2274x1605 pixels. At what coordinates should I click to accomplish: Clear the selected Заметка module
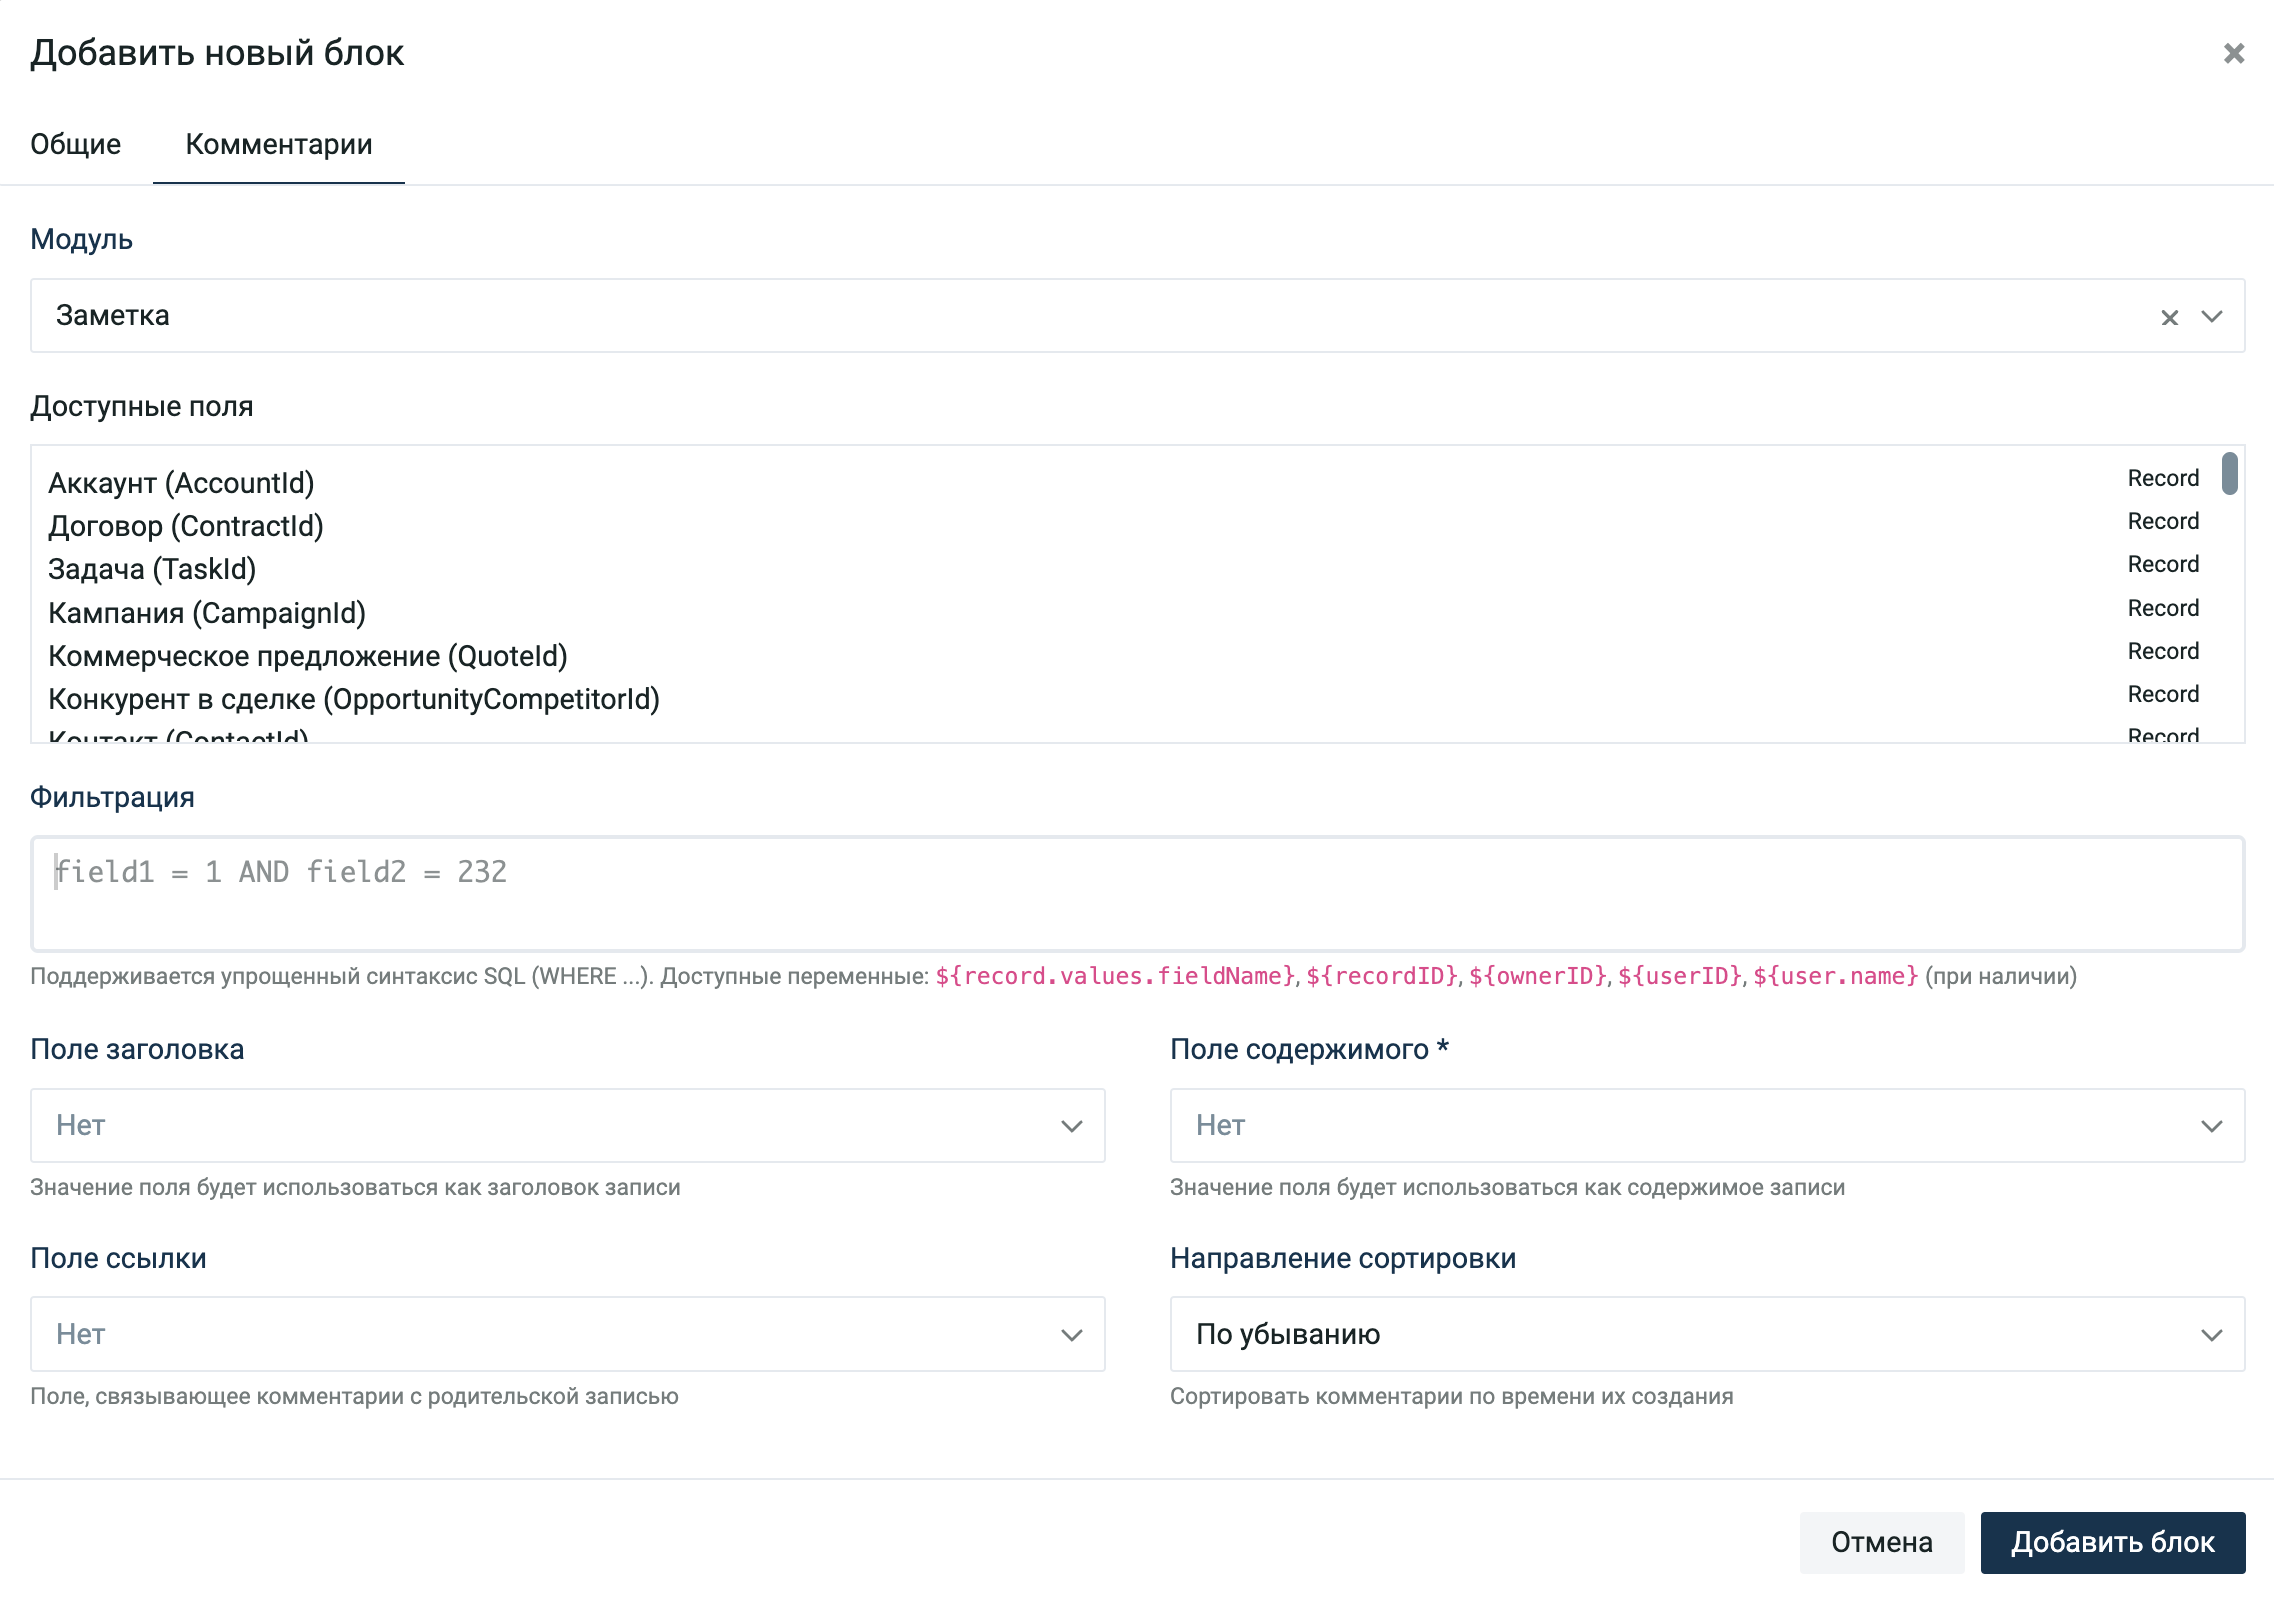[2169, 317]
